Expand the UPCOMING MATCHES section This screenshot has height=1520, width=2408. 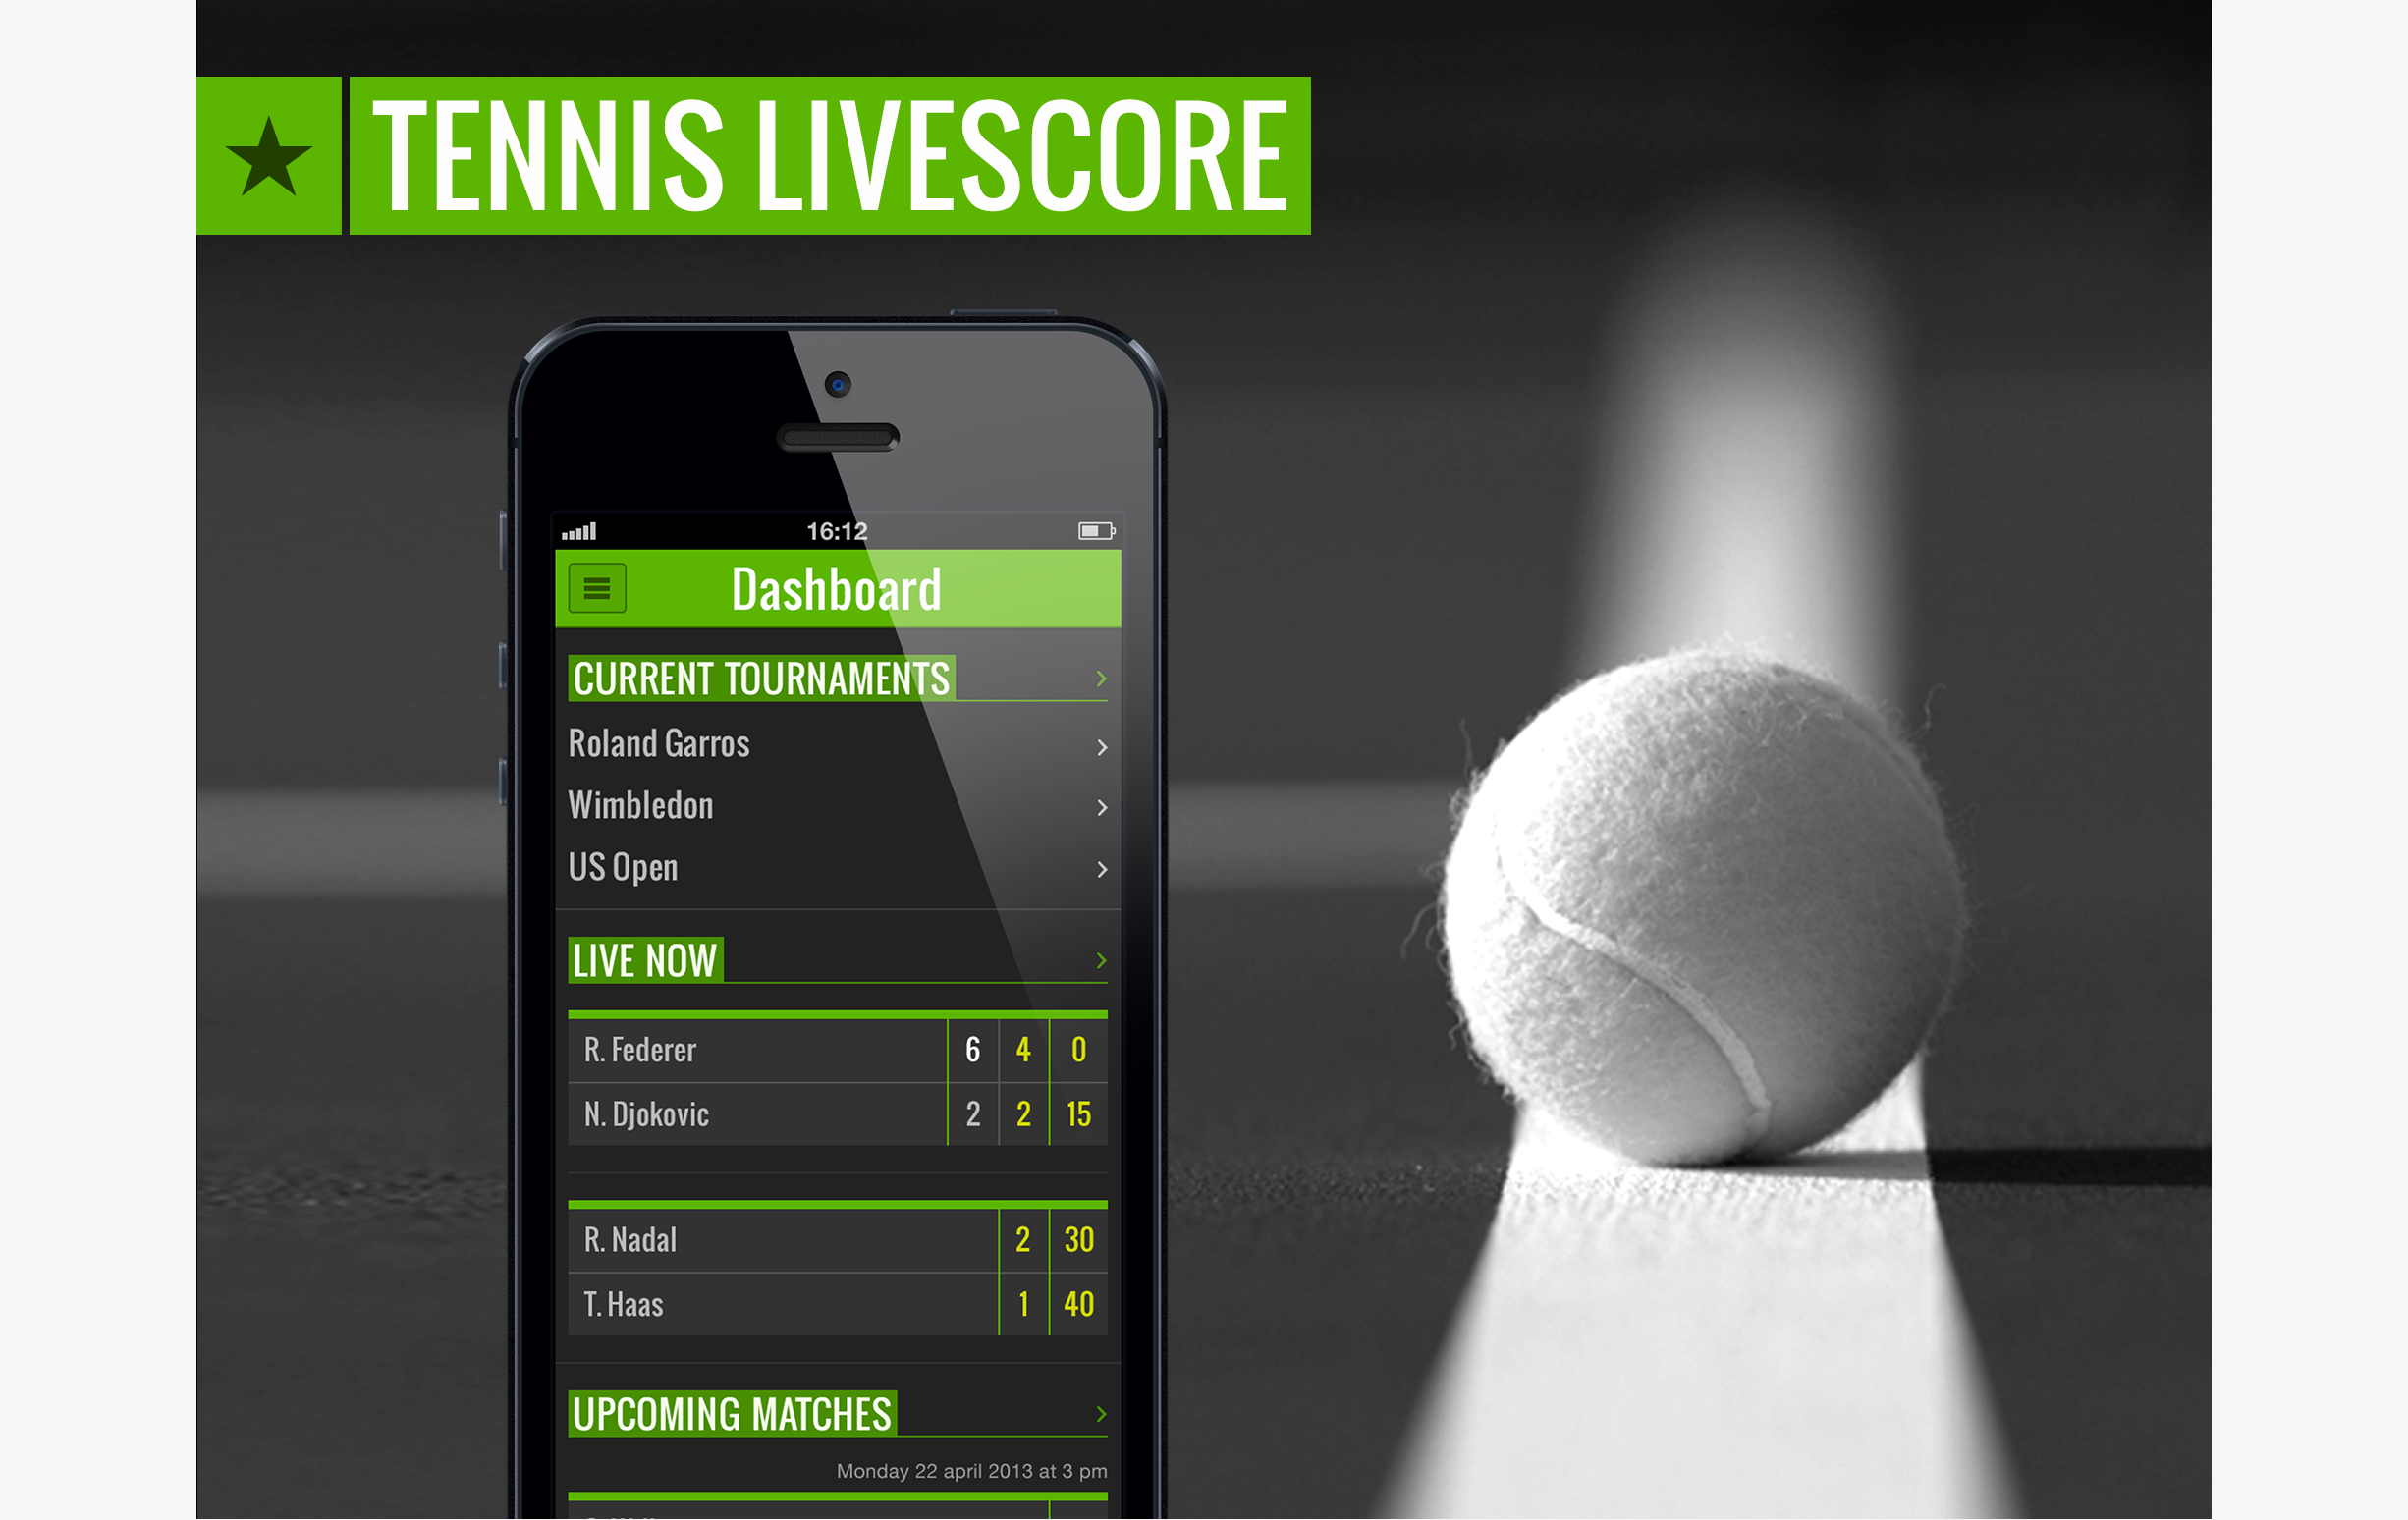[1098, 1413]
